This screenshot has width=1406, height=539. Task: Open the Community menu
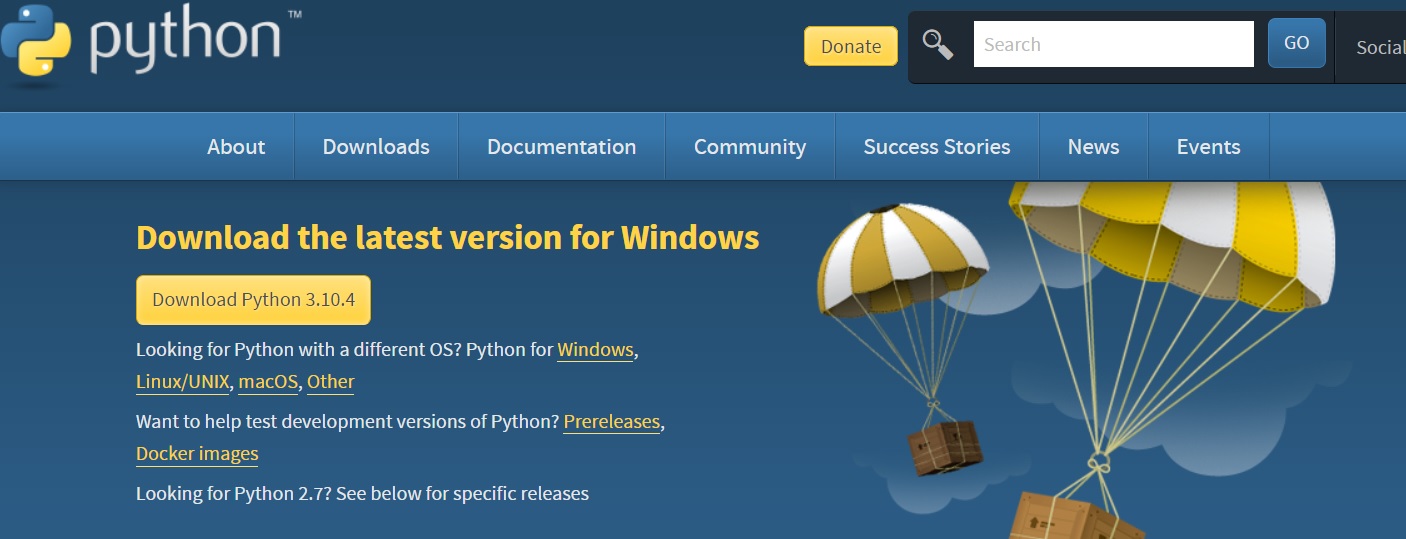point(750,147)
